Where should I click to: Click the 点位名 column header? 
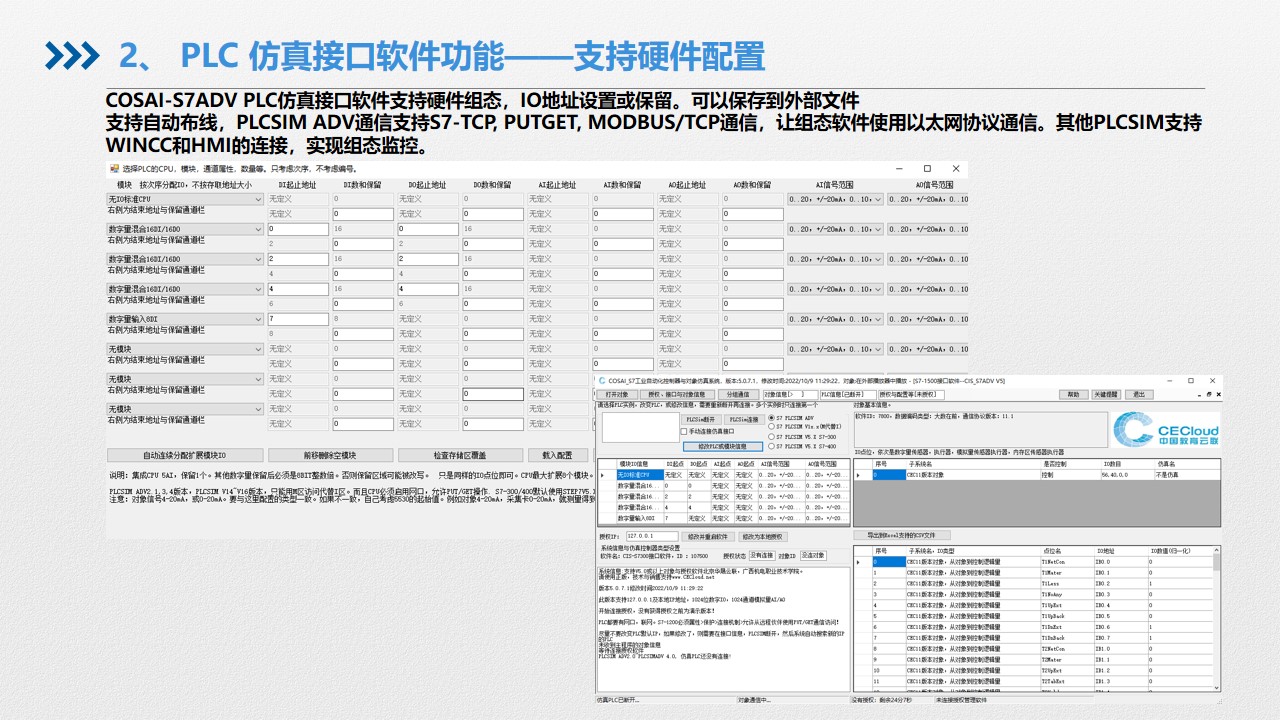click(1066, 551)
